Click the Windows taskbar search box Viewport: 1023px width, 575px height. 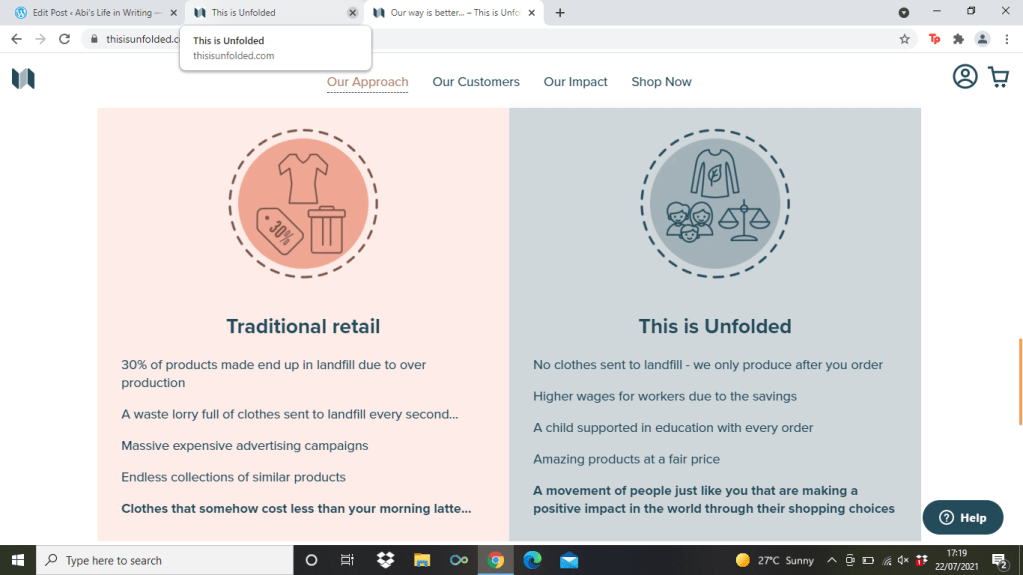(165, 560)
